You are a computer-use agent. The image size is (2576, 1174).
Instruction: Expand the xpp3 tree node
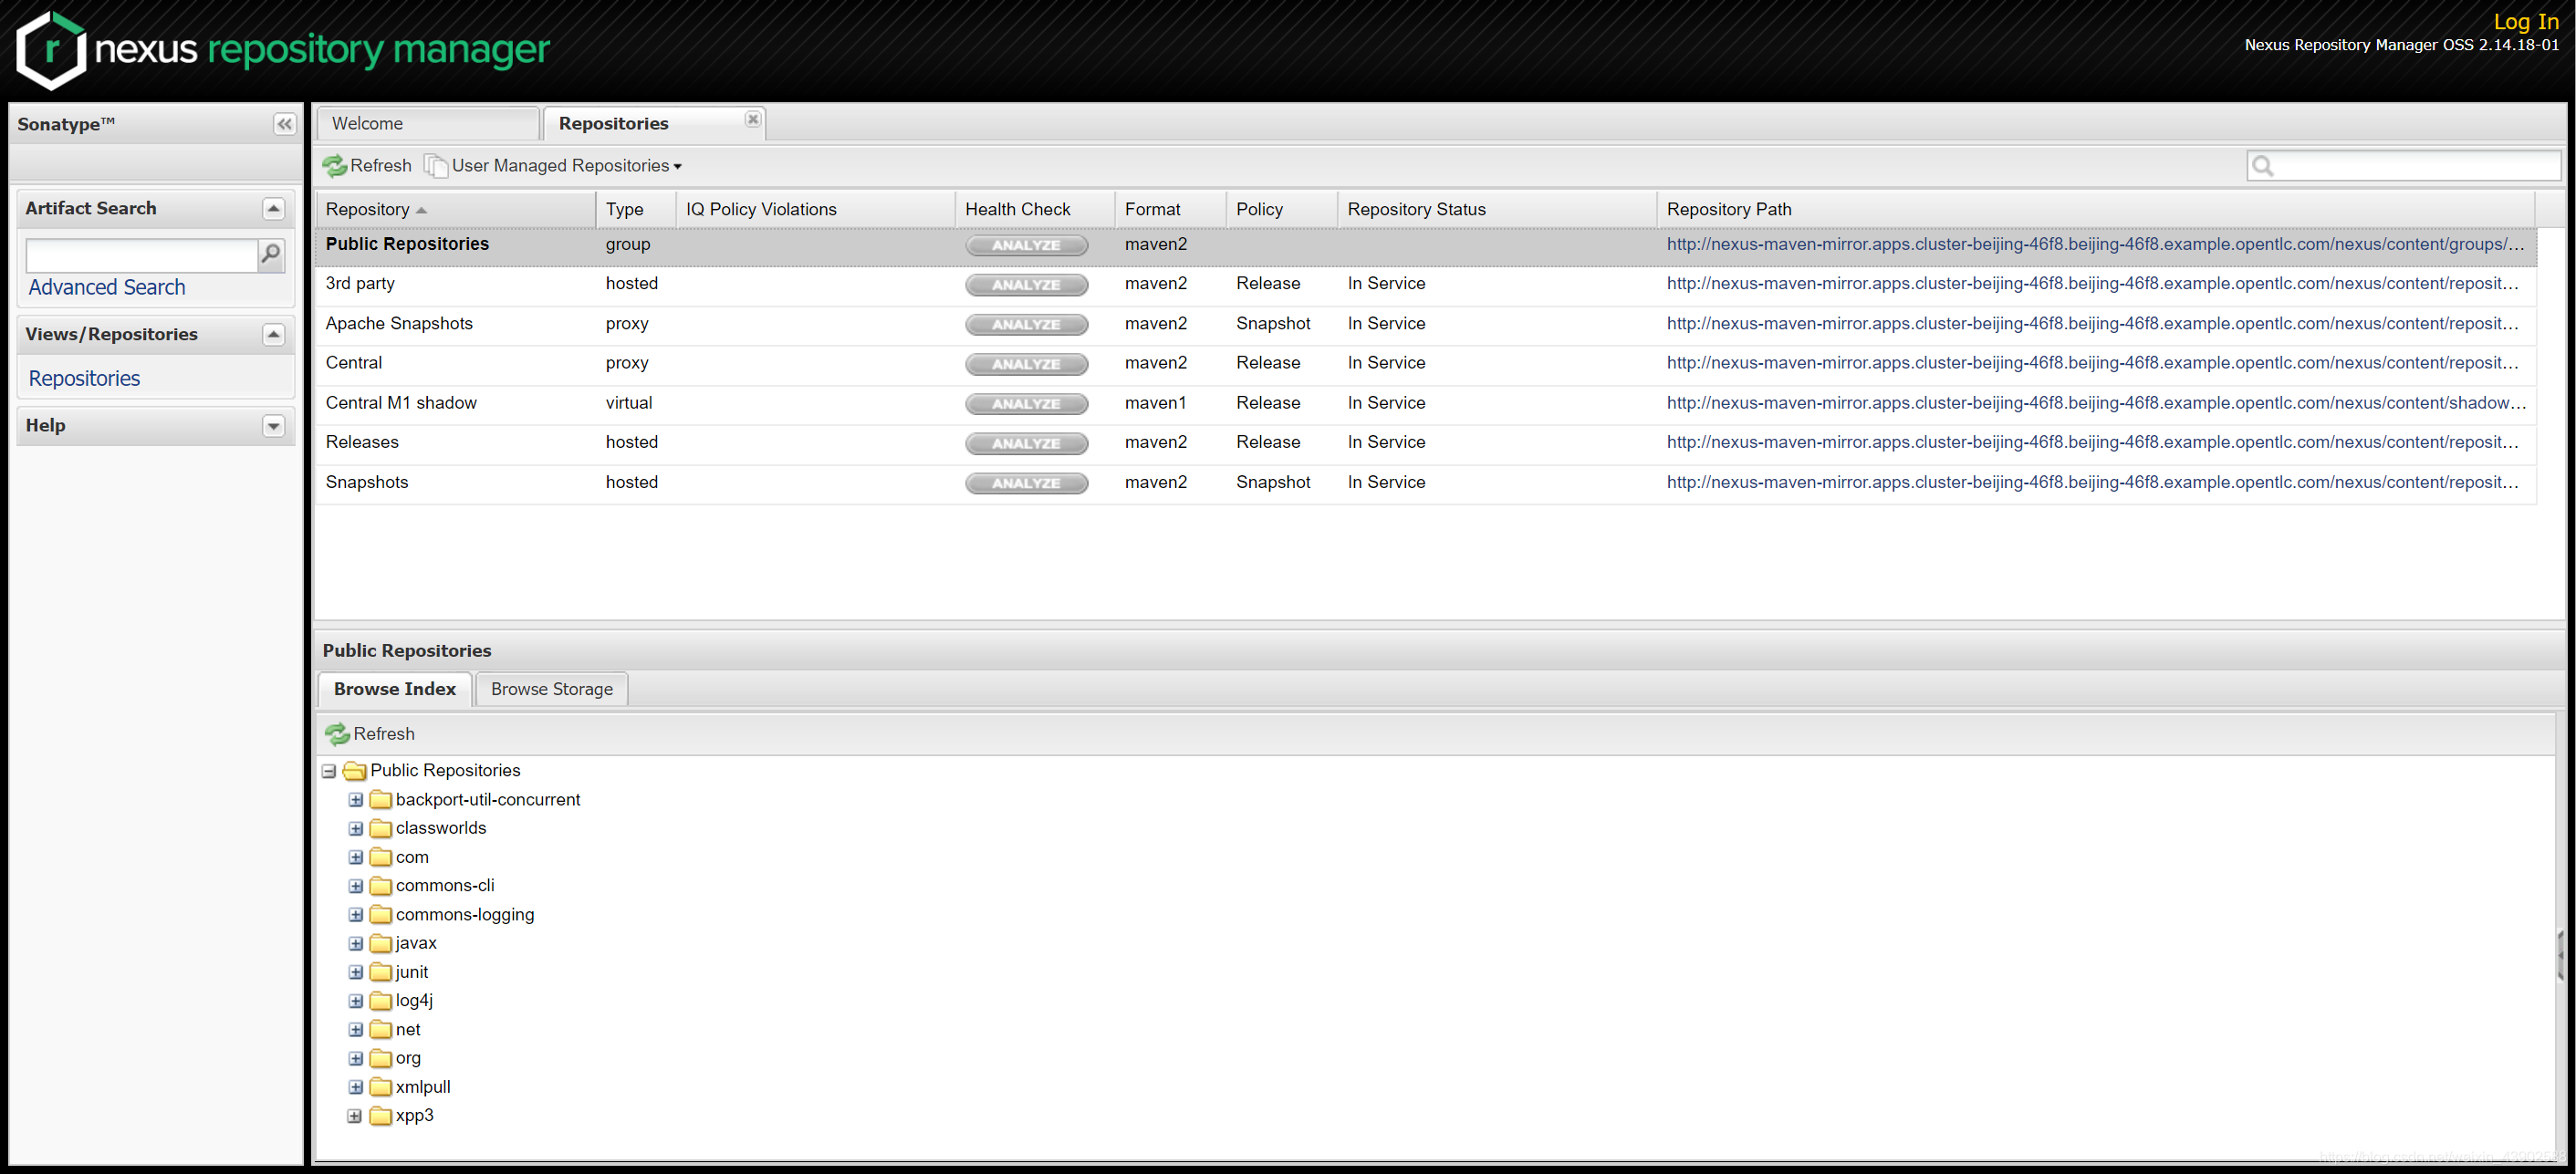[x=355, y=1116]
